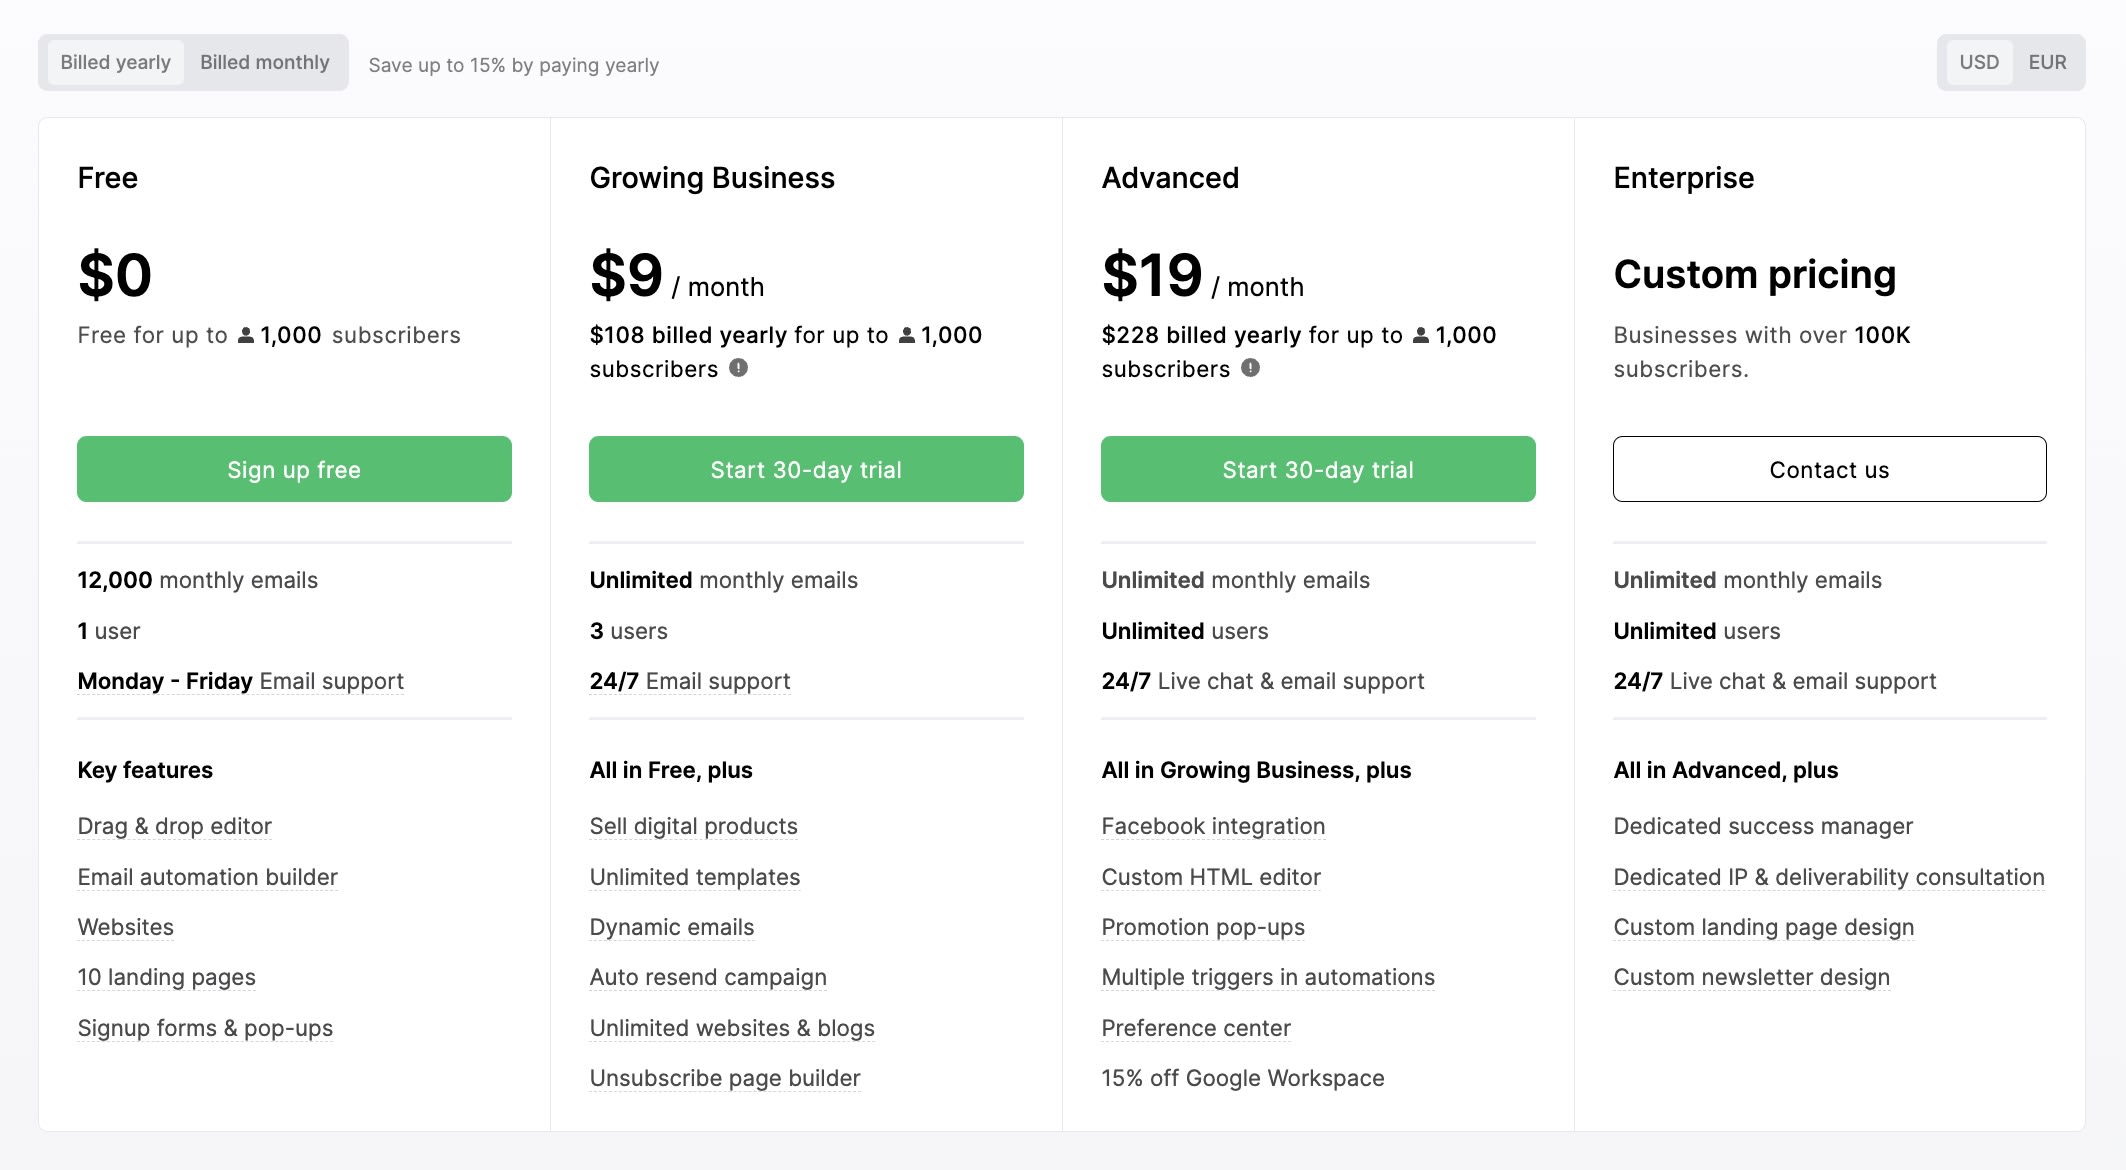Click Contact us for Enterprise
2126x1170 pixels.
[1829, 469]
